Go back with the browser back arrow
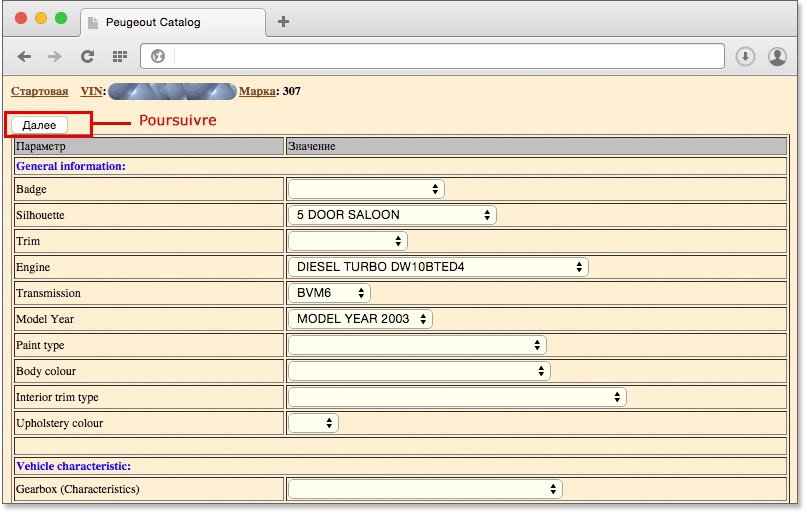 click(x=24, y=56)
